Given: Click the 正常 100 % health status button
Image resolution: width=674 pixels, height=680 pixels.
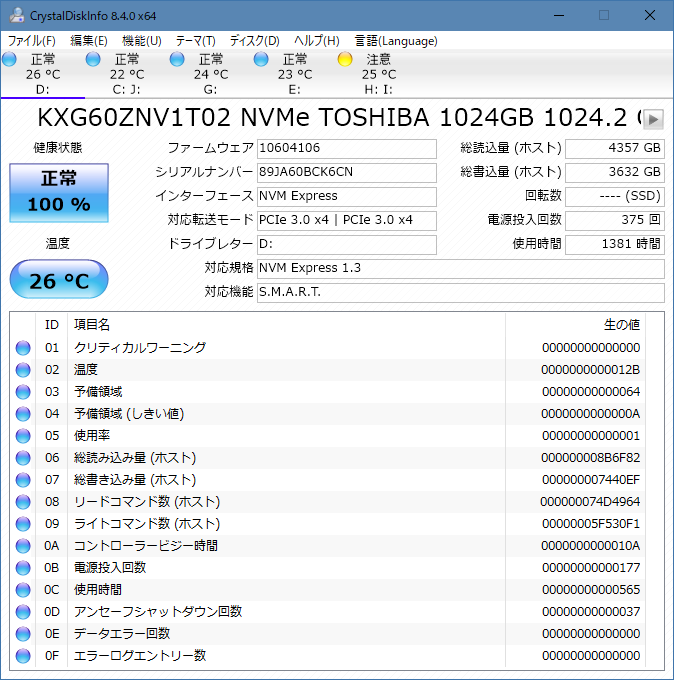Looking at the screenshot, I should click(x=59, y=193).
